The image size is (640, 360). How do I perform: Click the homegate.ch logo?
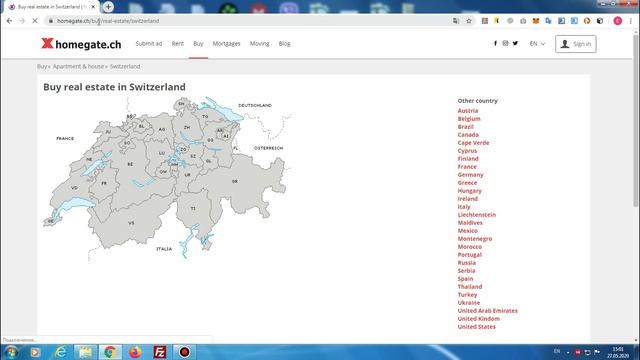(x=81, y=44)
